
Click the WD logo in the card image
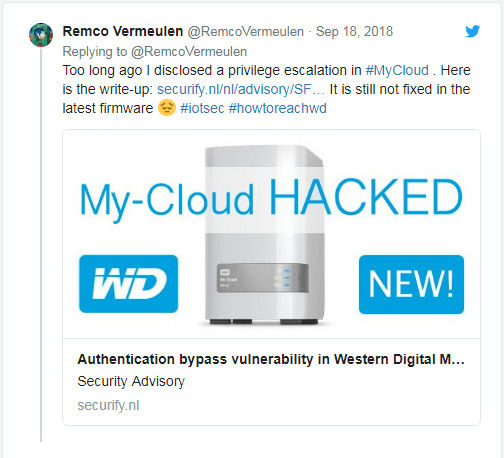(x=129, y=284)
